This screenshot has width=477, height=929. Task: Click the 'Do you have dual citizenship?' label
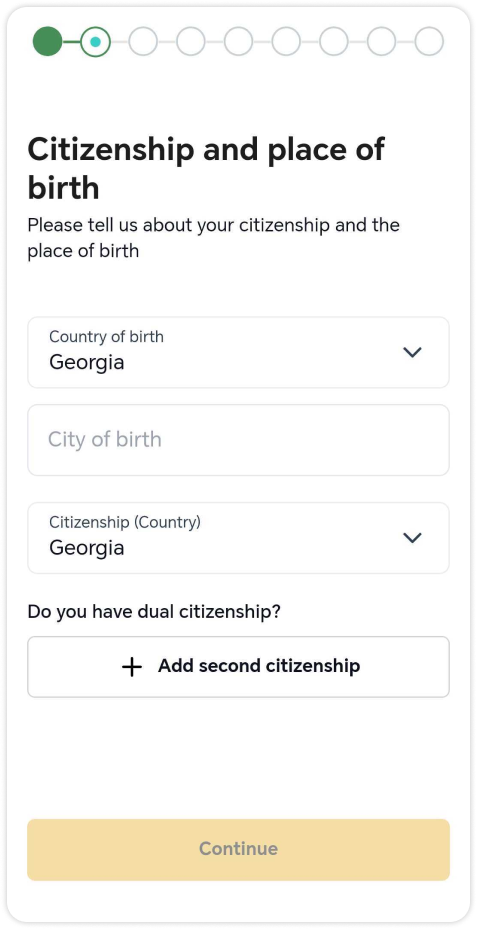[x=154, y=611]
